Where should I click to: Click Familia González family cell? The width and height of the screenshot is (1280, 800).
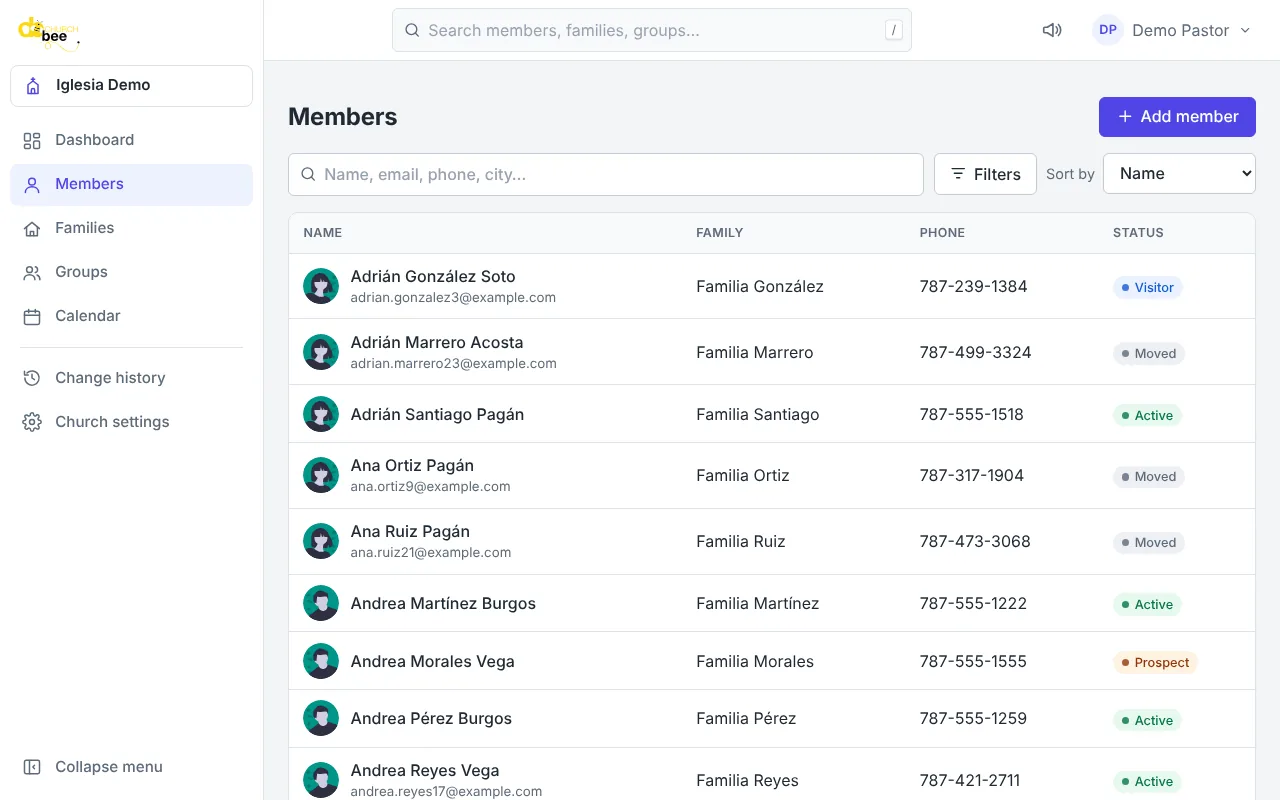760,286
